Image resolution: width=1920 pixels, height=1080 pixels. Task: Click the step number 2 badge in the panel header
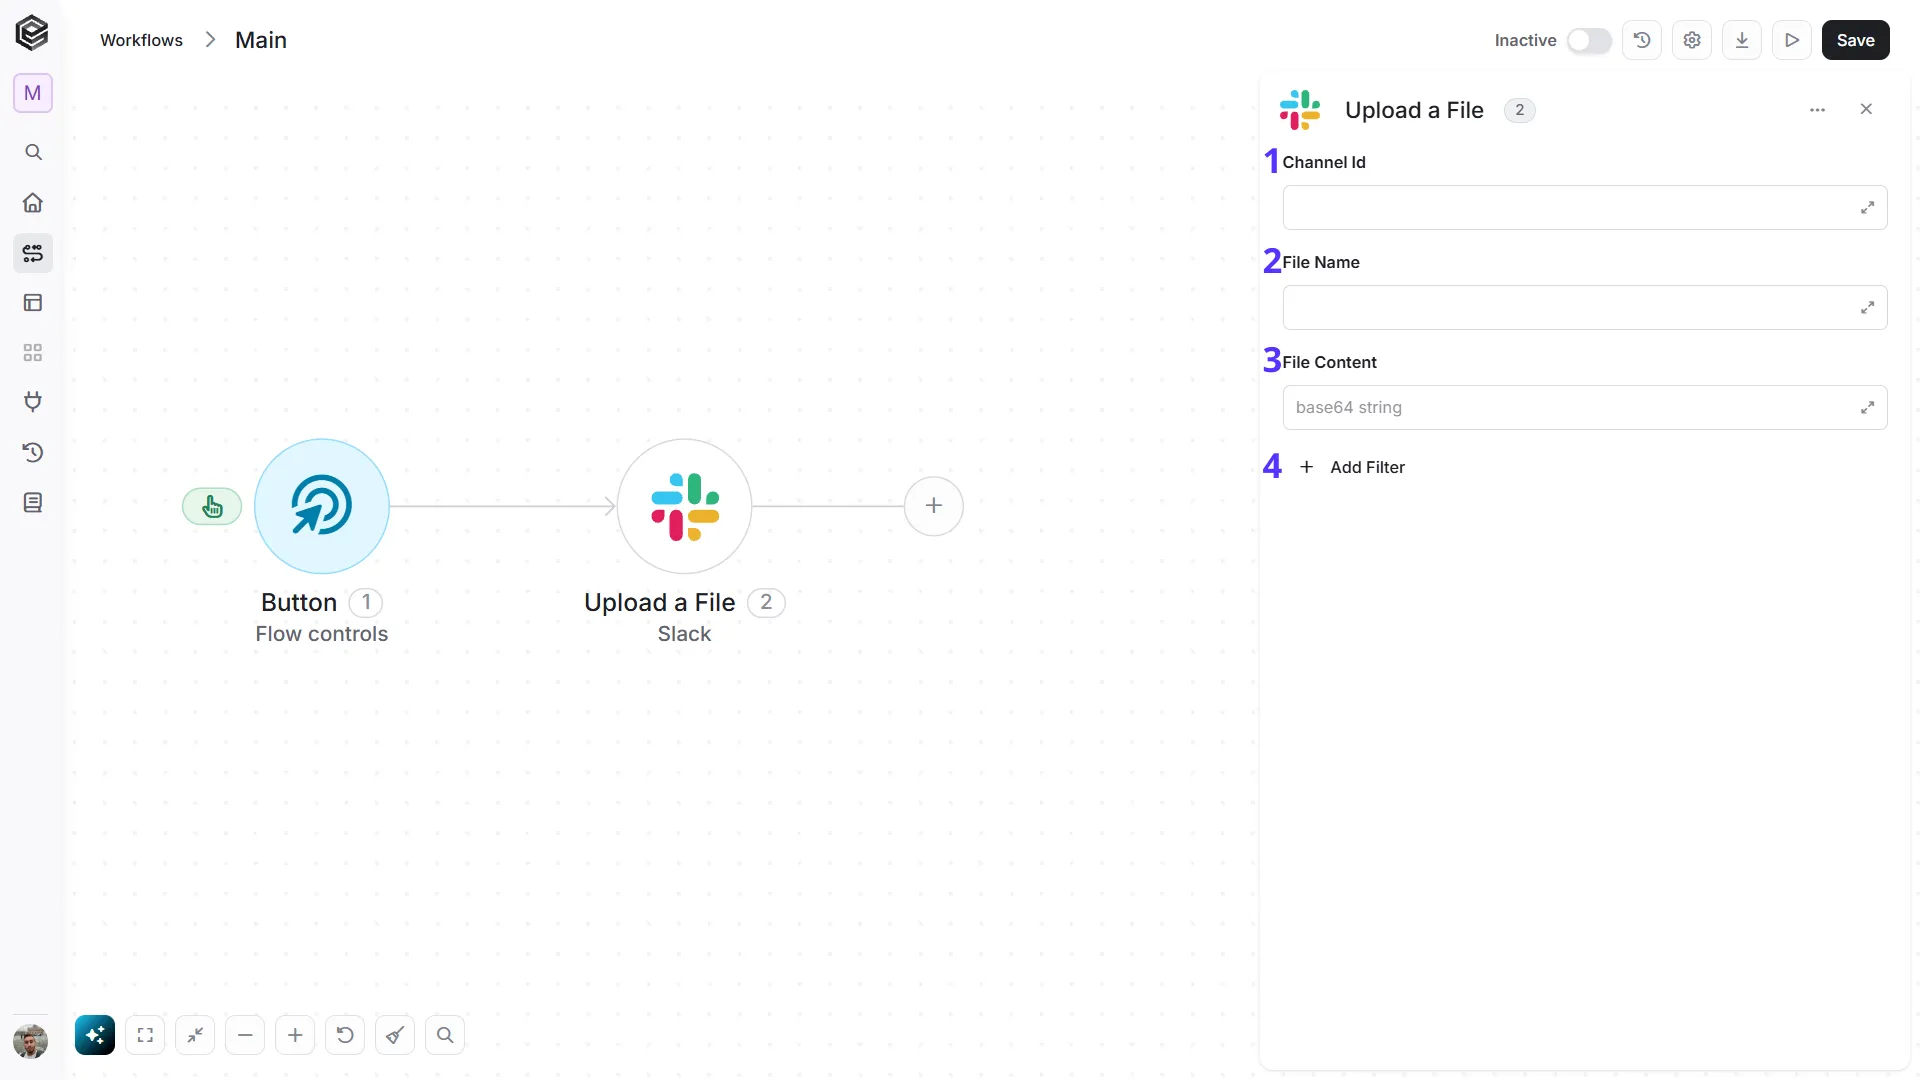[x=1519, y=110]
